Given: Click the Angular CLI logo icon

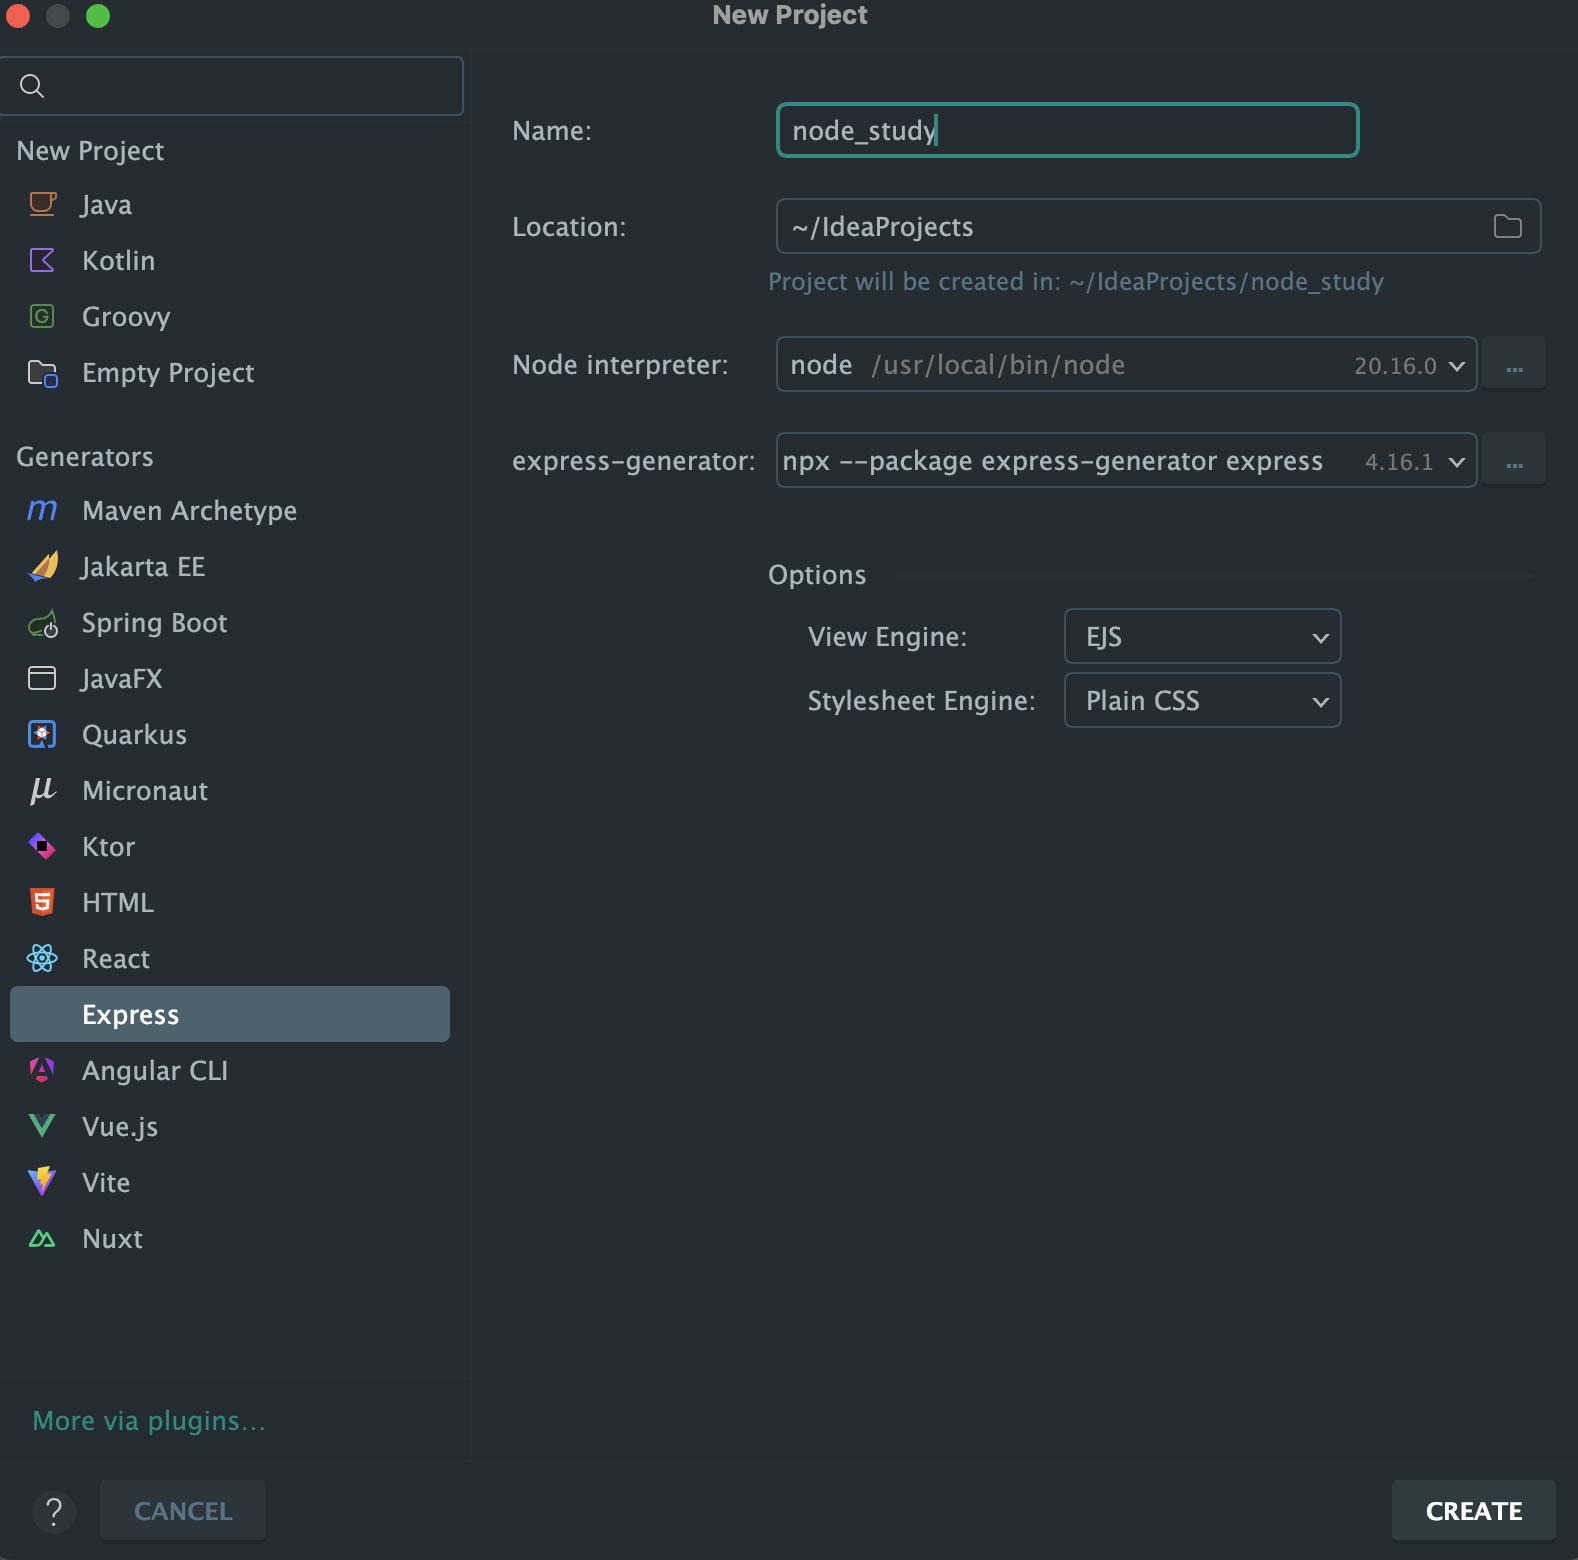Looking at the screenshot, I should [x=42, y=1070].
